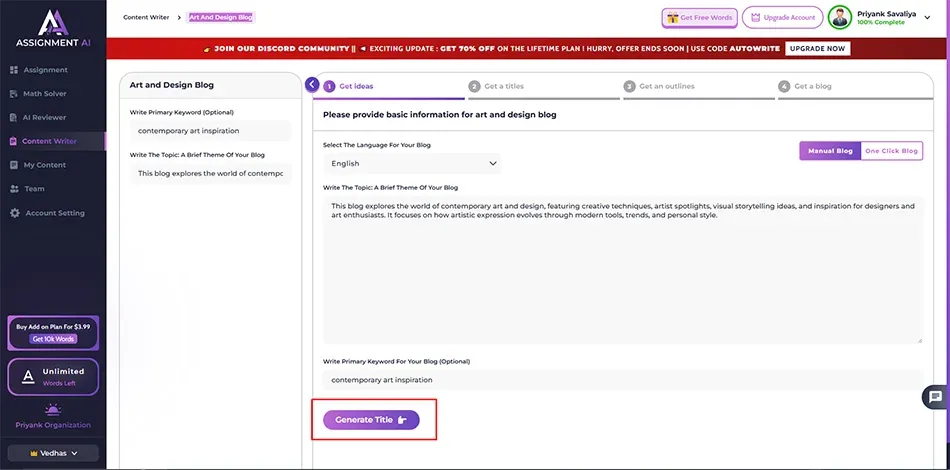Click Get Free Words button
This screenshot has width=950, height=470.
point(699,18)
